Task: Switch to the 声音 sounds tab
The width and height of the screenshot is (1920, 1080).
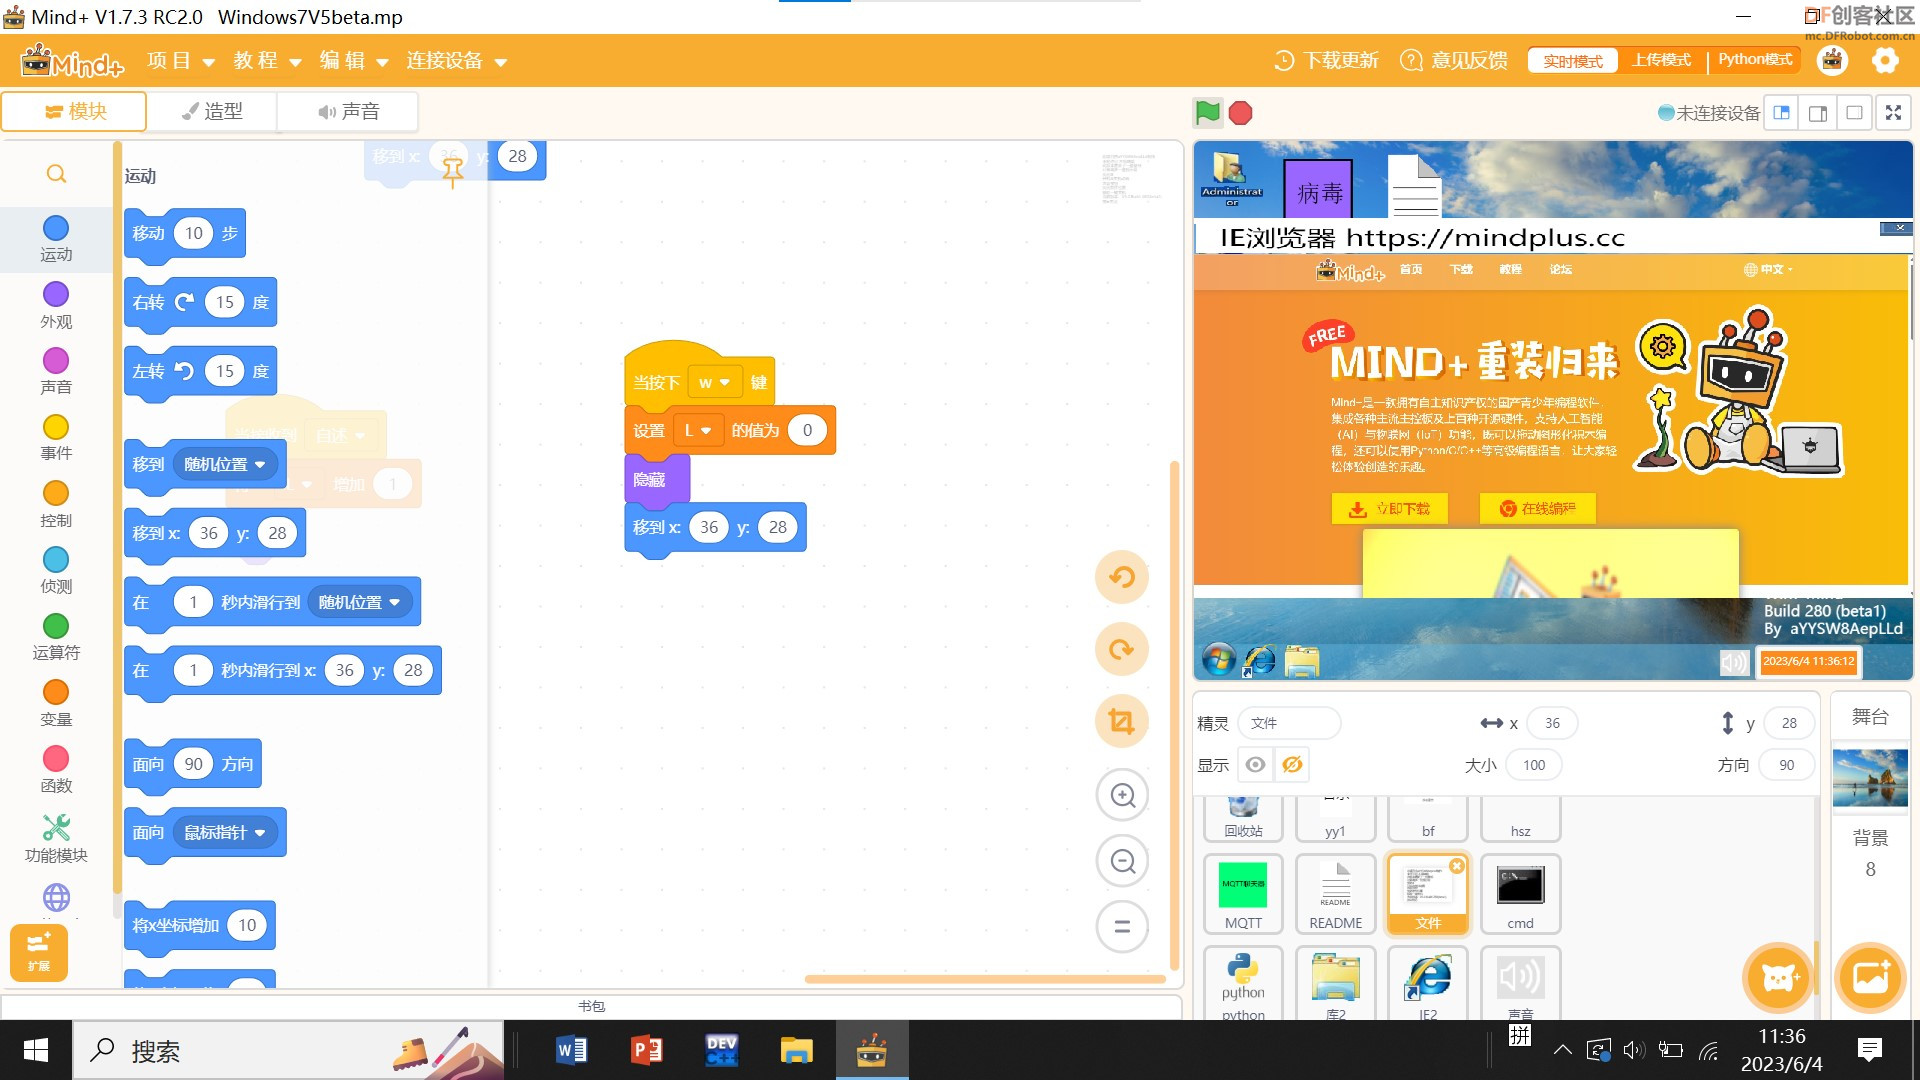Action: [348, 111]
